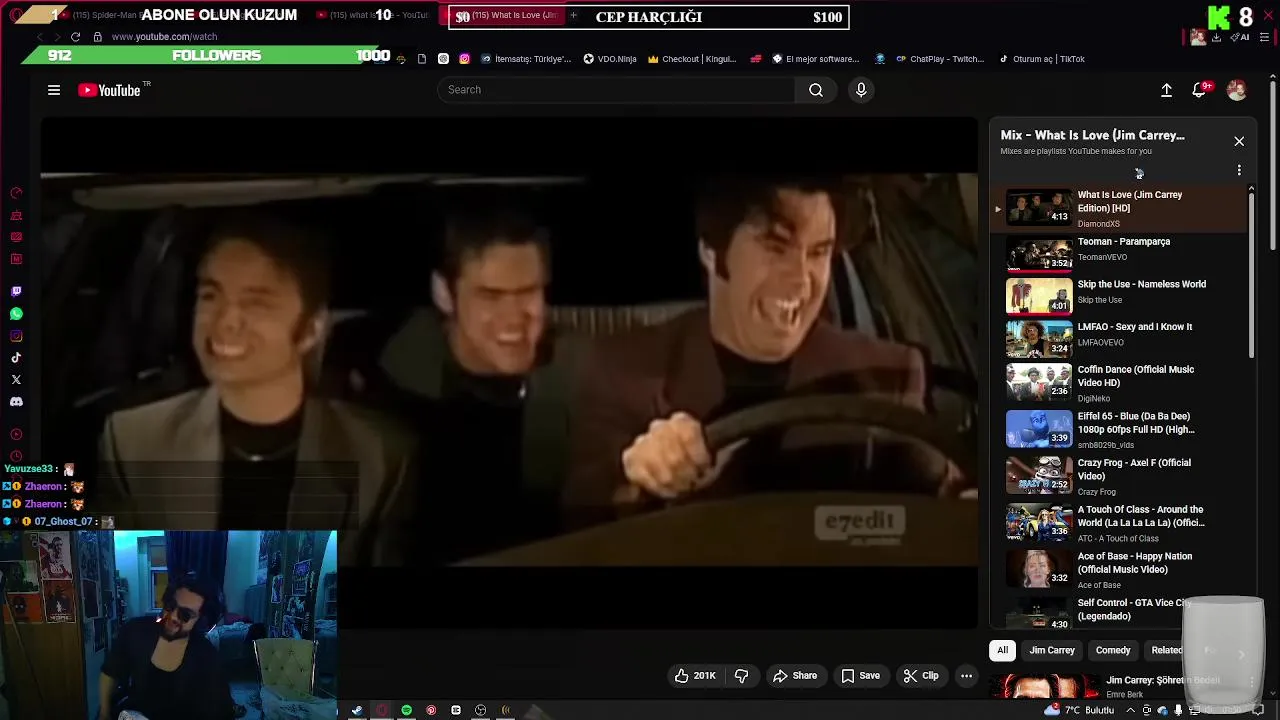This screenshot has height=720, width=1280.
Task: Save the video to a playlist
Action: point(861,676)
